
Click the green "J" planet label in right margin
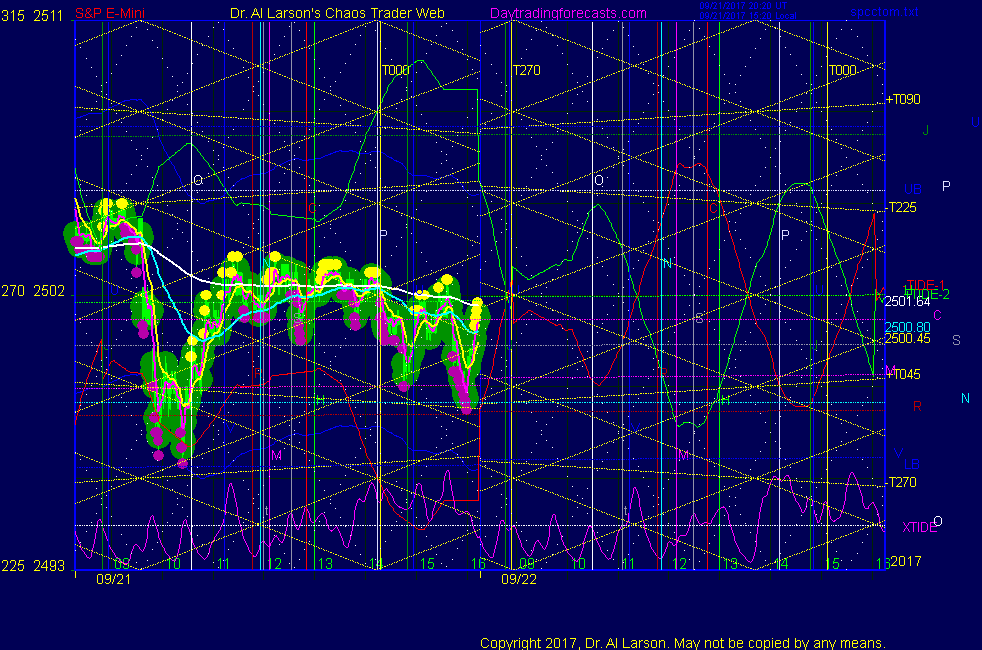926,130
